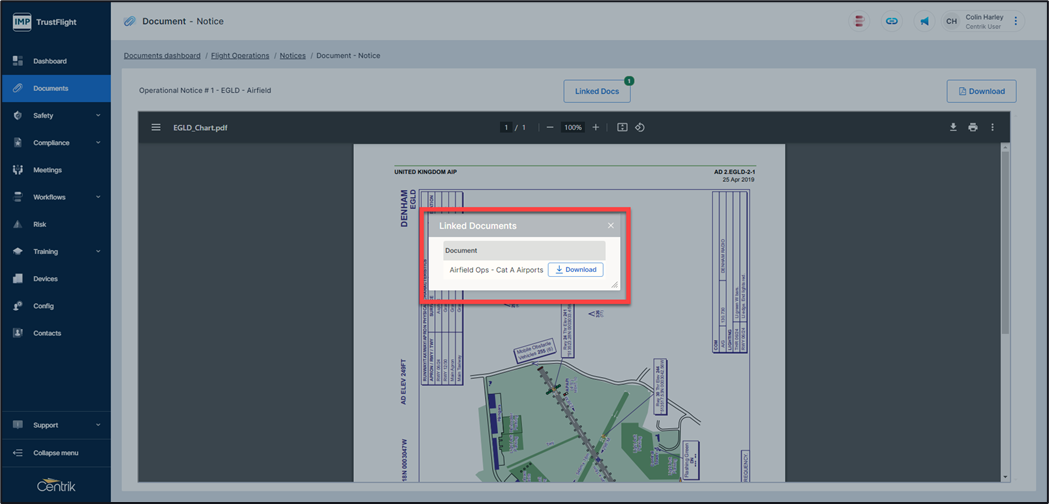This screenshot has height=504, width=1049.
Task: Open the megaphone announcements icon
Action: coord(924,21)
